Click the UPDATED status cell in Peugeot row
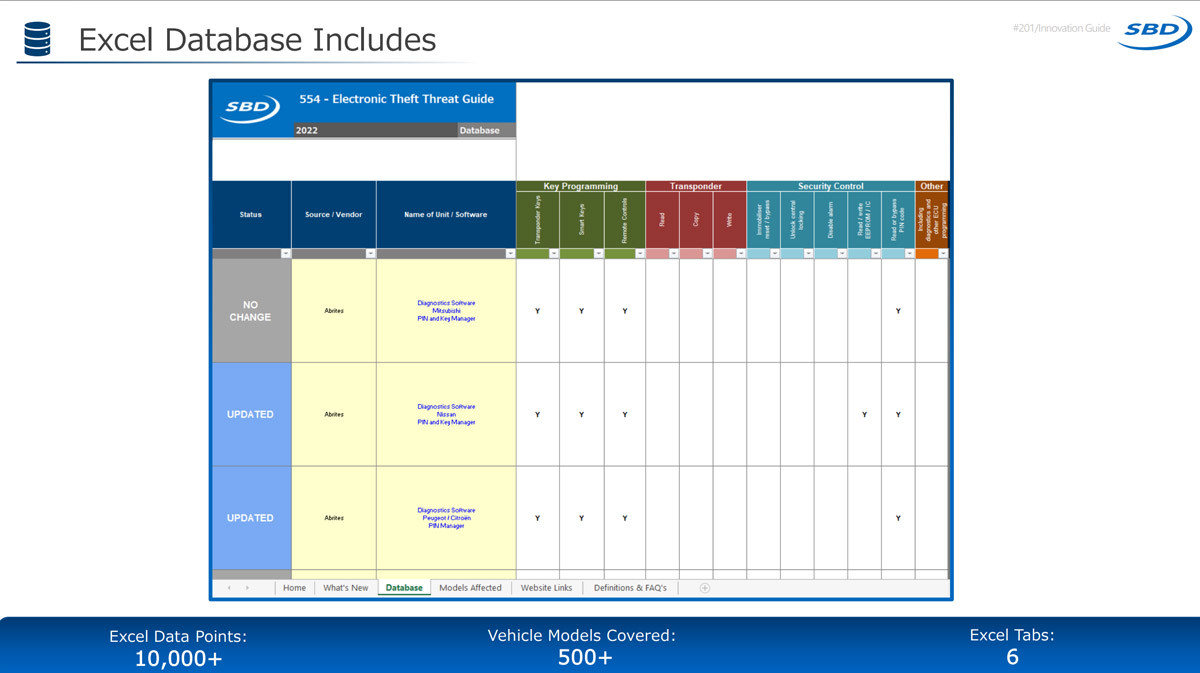The image size is (1200, 673). (250, 518)
